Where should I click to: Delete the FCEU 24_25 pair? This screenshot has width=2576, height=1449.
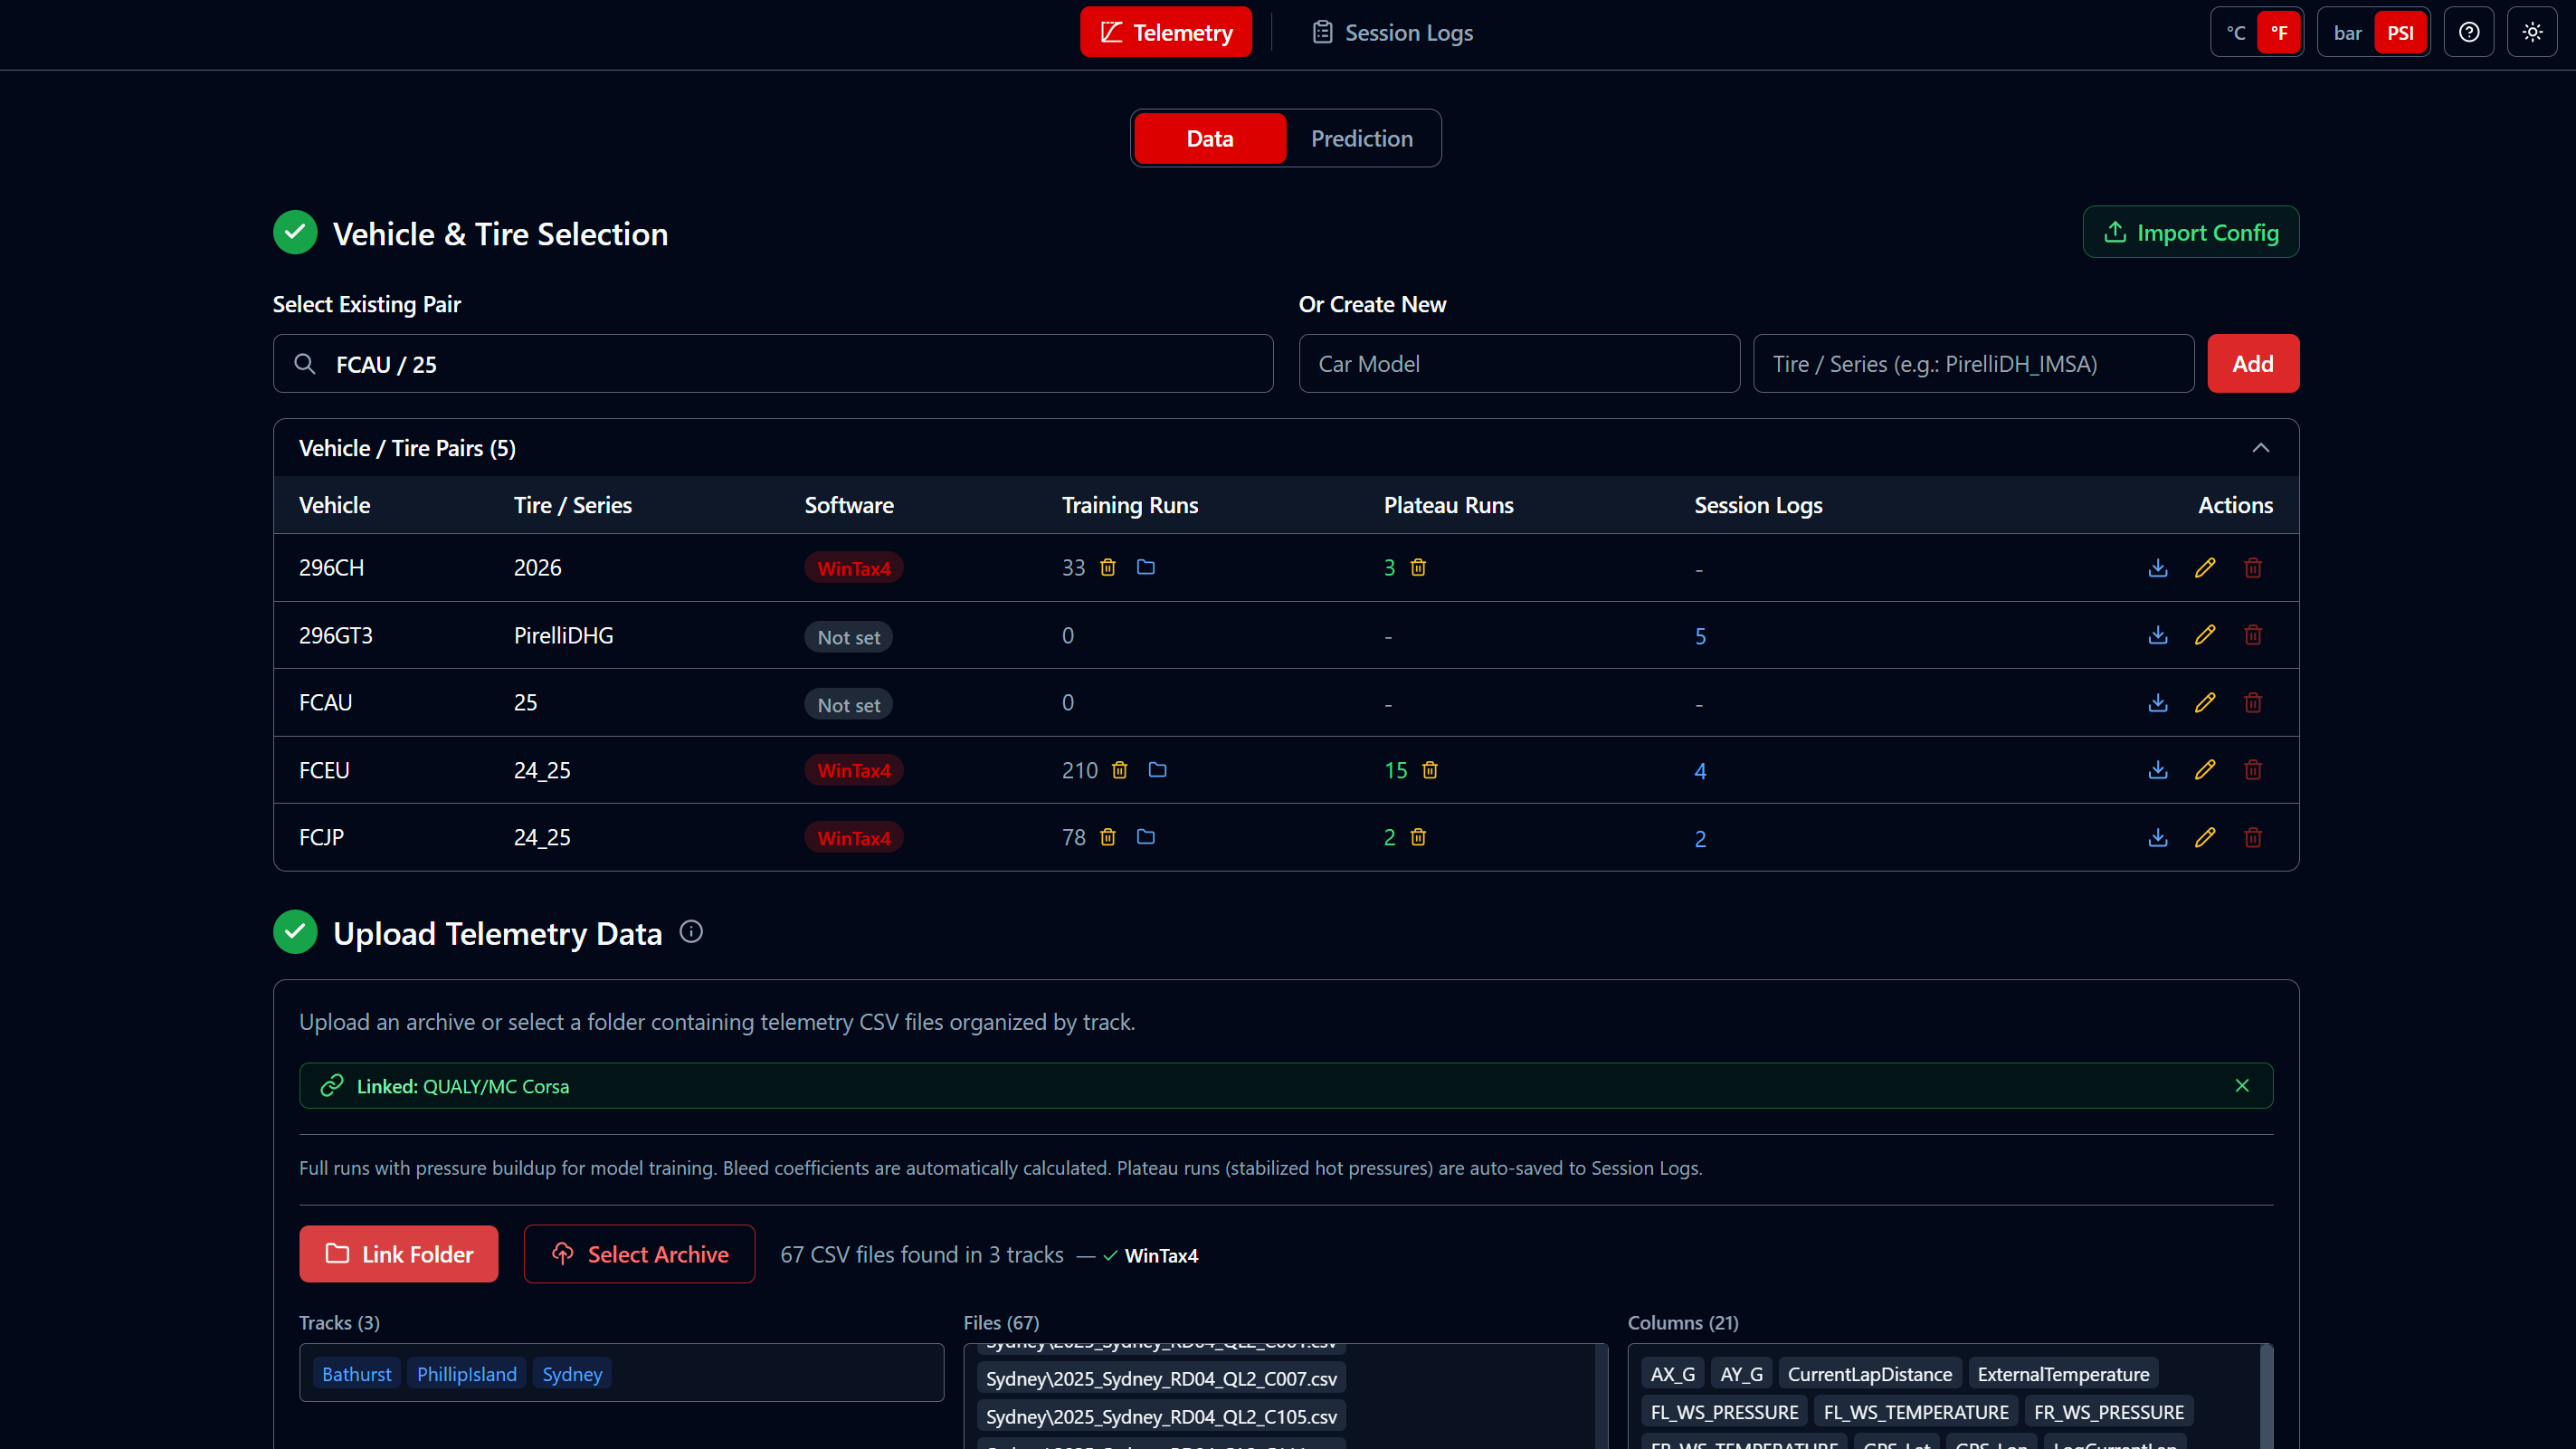[x=2253, y=770]
